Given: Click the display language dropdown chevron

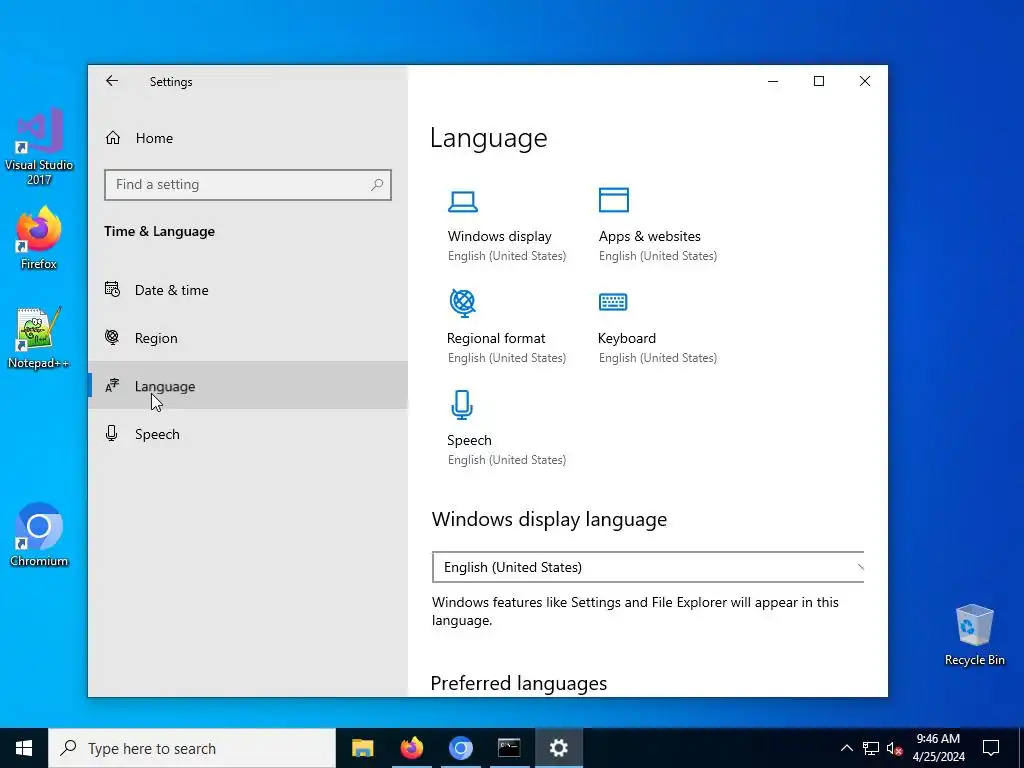Looking at the screenshot, I should (860, 567).
